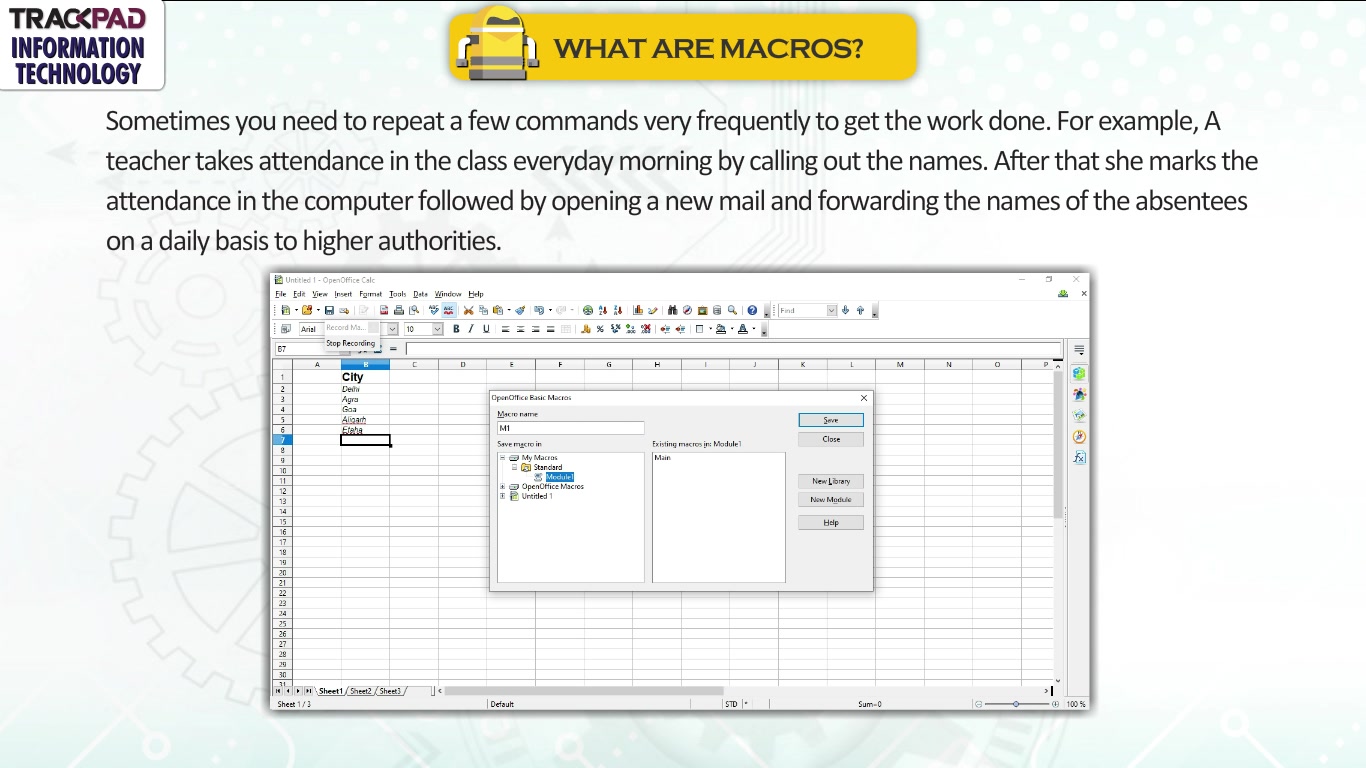Click the New Library button
Viewport: 1366px width, 768px height.
pos(831,481)
